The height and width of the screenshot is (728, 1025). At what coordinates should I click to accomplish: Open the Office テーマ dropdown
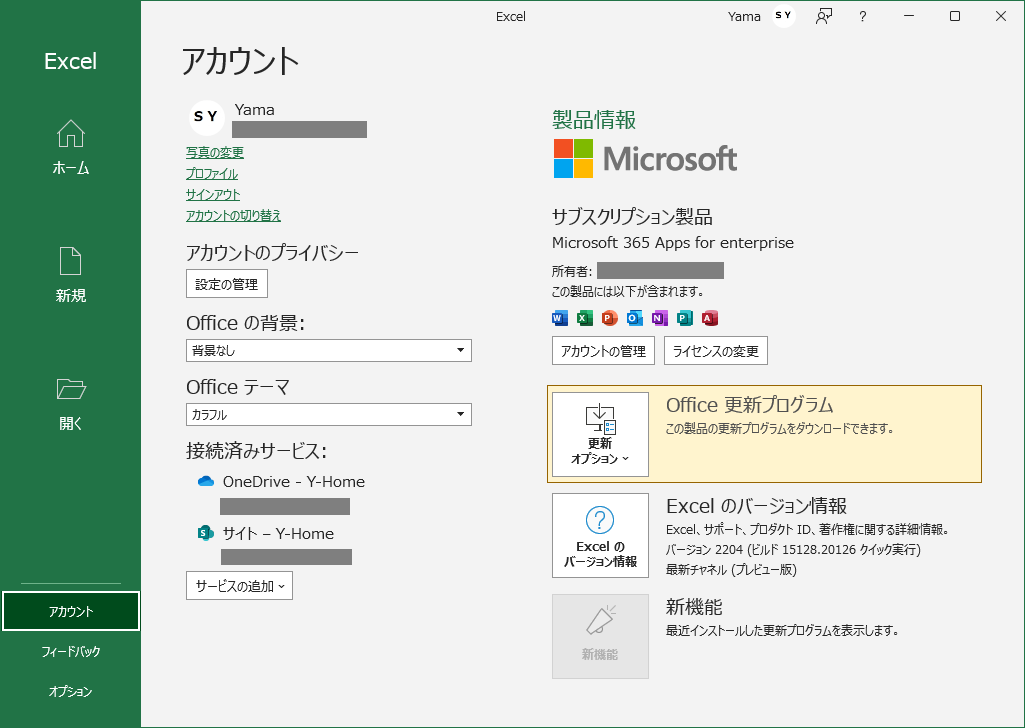coord(329,414)
